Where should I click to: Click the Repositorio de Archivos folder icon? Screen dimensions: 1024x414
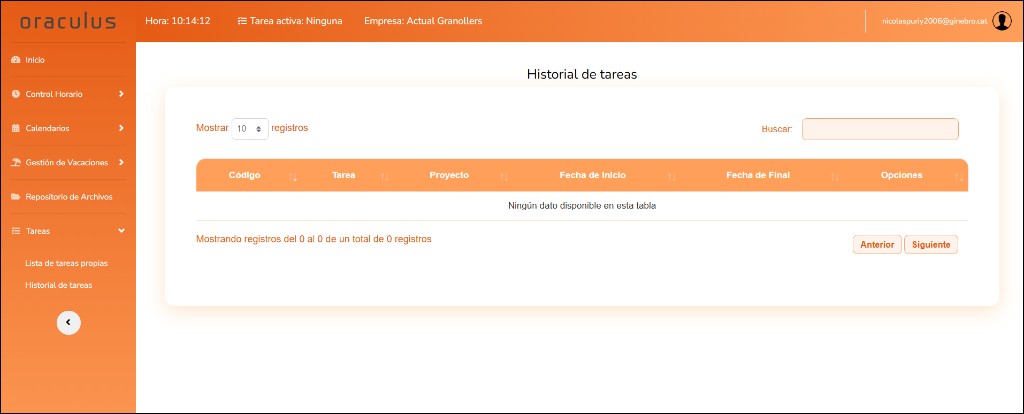point(16,197)
